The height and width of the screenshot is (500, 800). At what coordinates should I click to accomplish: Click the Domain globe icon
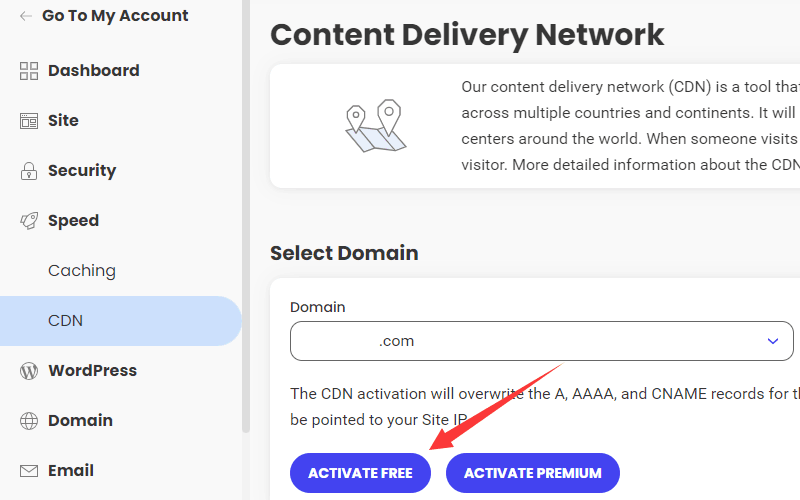[x=28, y=421]
